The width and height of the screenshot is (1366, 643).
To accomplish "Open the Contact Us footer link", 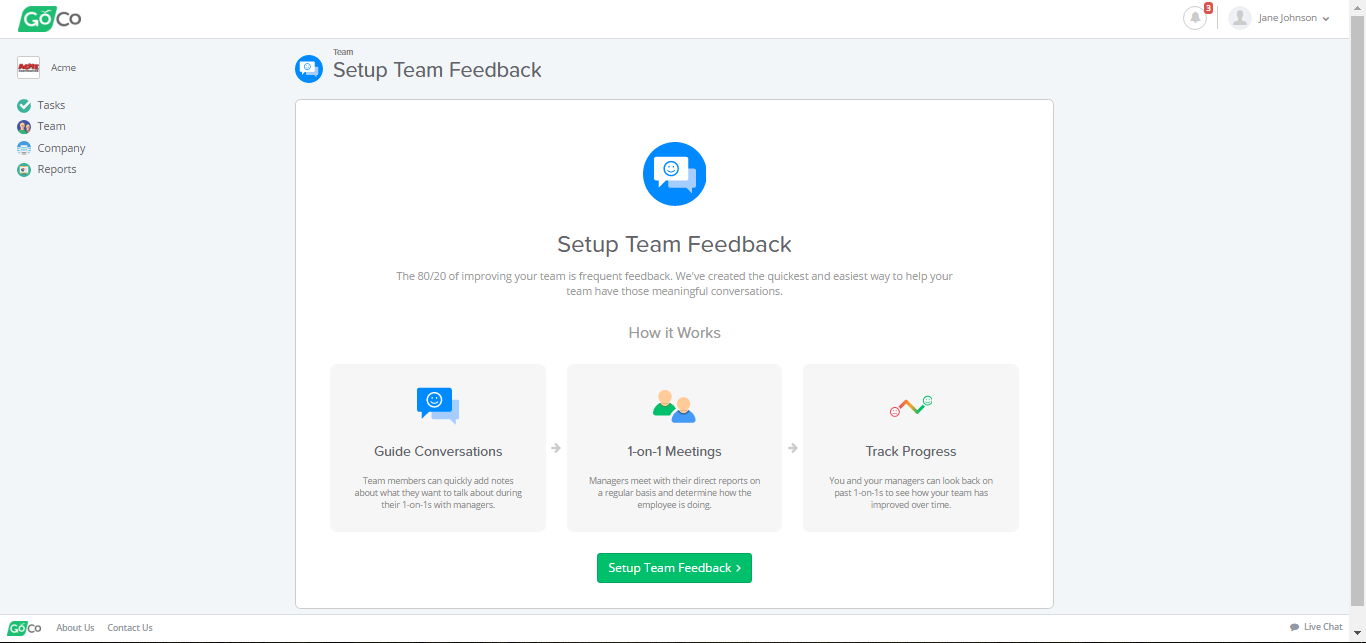I will click(x=130, y=628).
